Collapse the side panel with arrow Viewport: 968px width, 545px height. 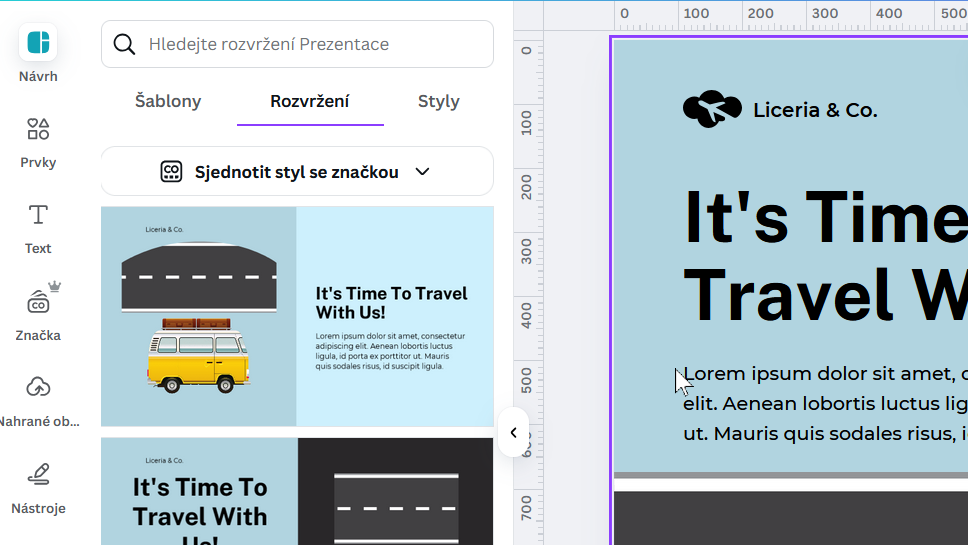click(x=513, y=432)
